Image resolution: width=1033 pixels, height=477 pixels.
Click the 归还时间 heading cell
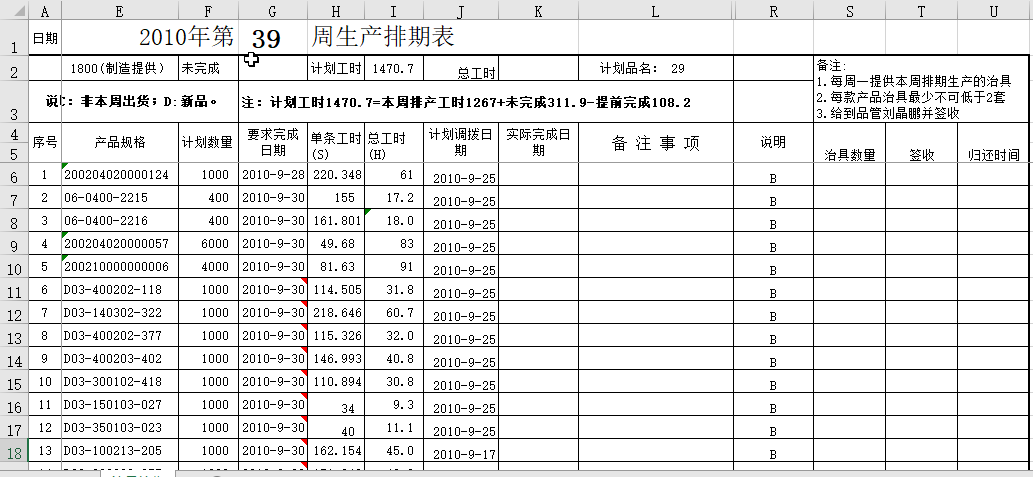[994, 155]
